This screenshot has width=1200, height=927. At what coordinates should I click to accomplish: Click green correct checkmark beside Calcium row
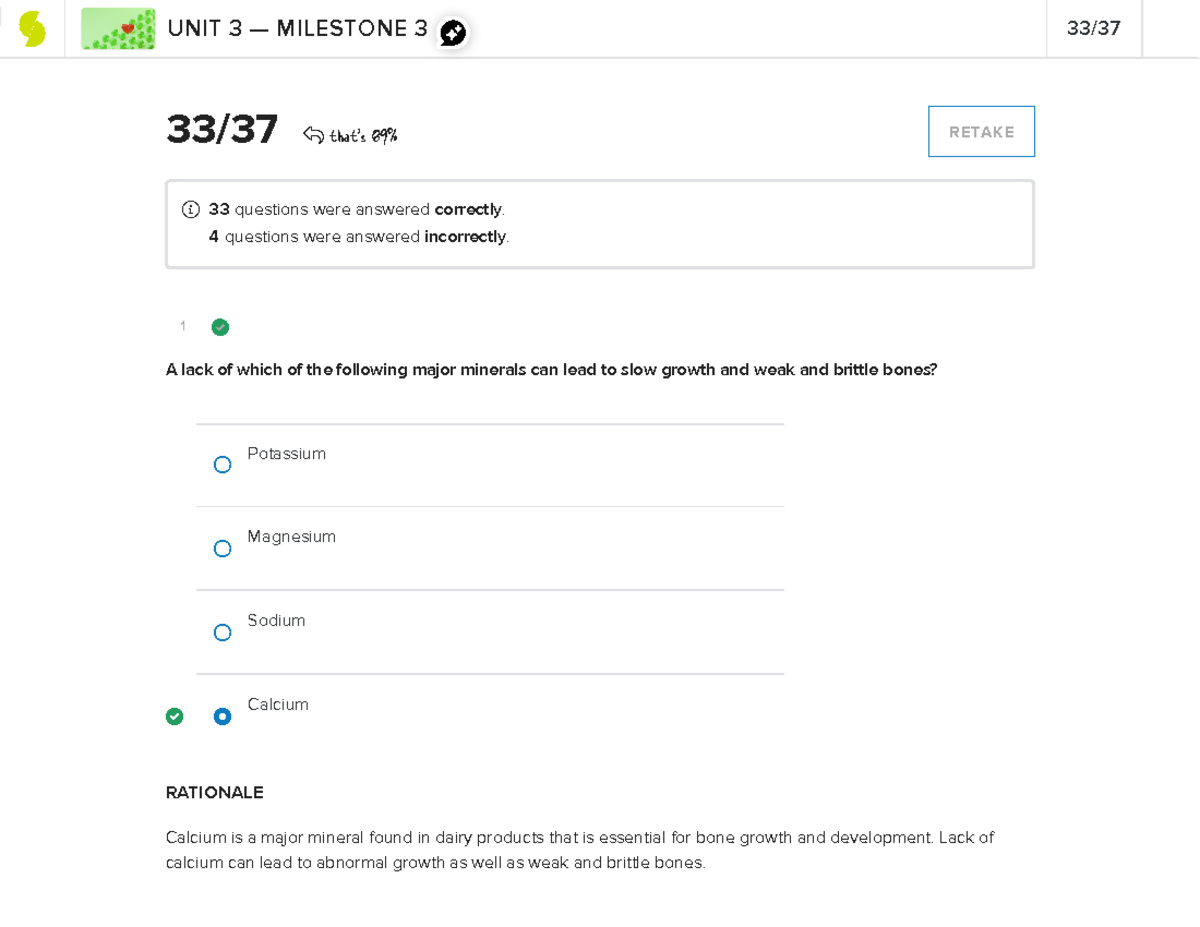tap(175, 716)
